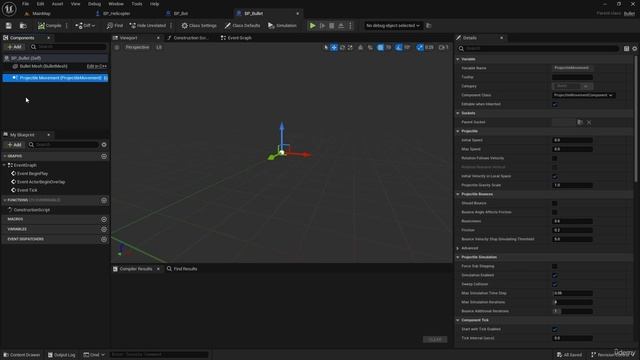Screen dimensions: 640x360
Task: Click the green Play button
Action: tap(312, 26)
